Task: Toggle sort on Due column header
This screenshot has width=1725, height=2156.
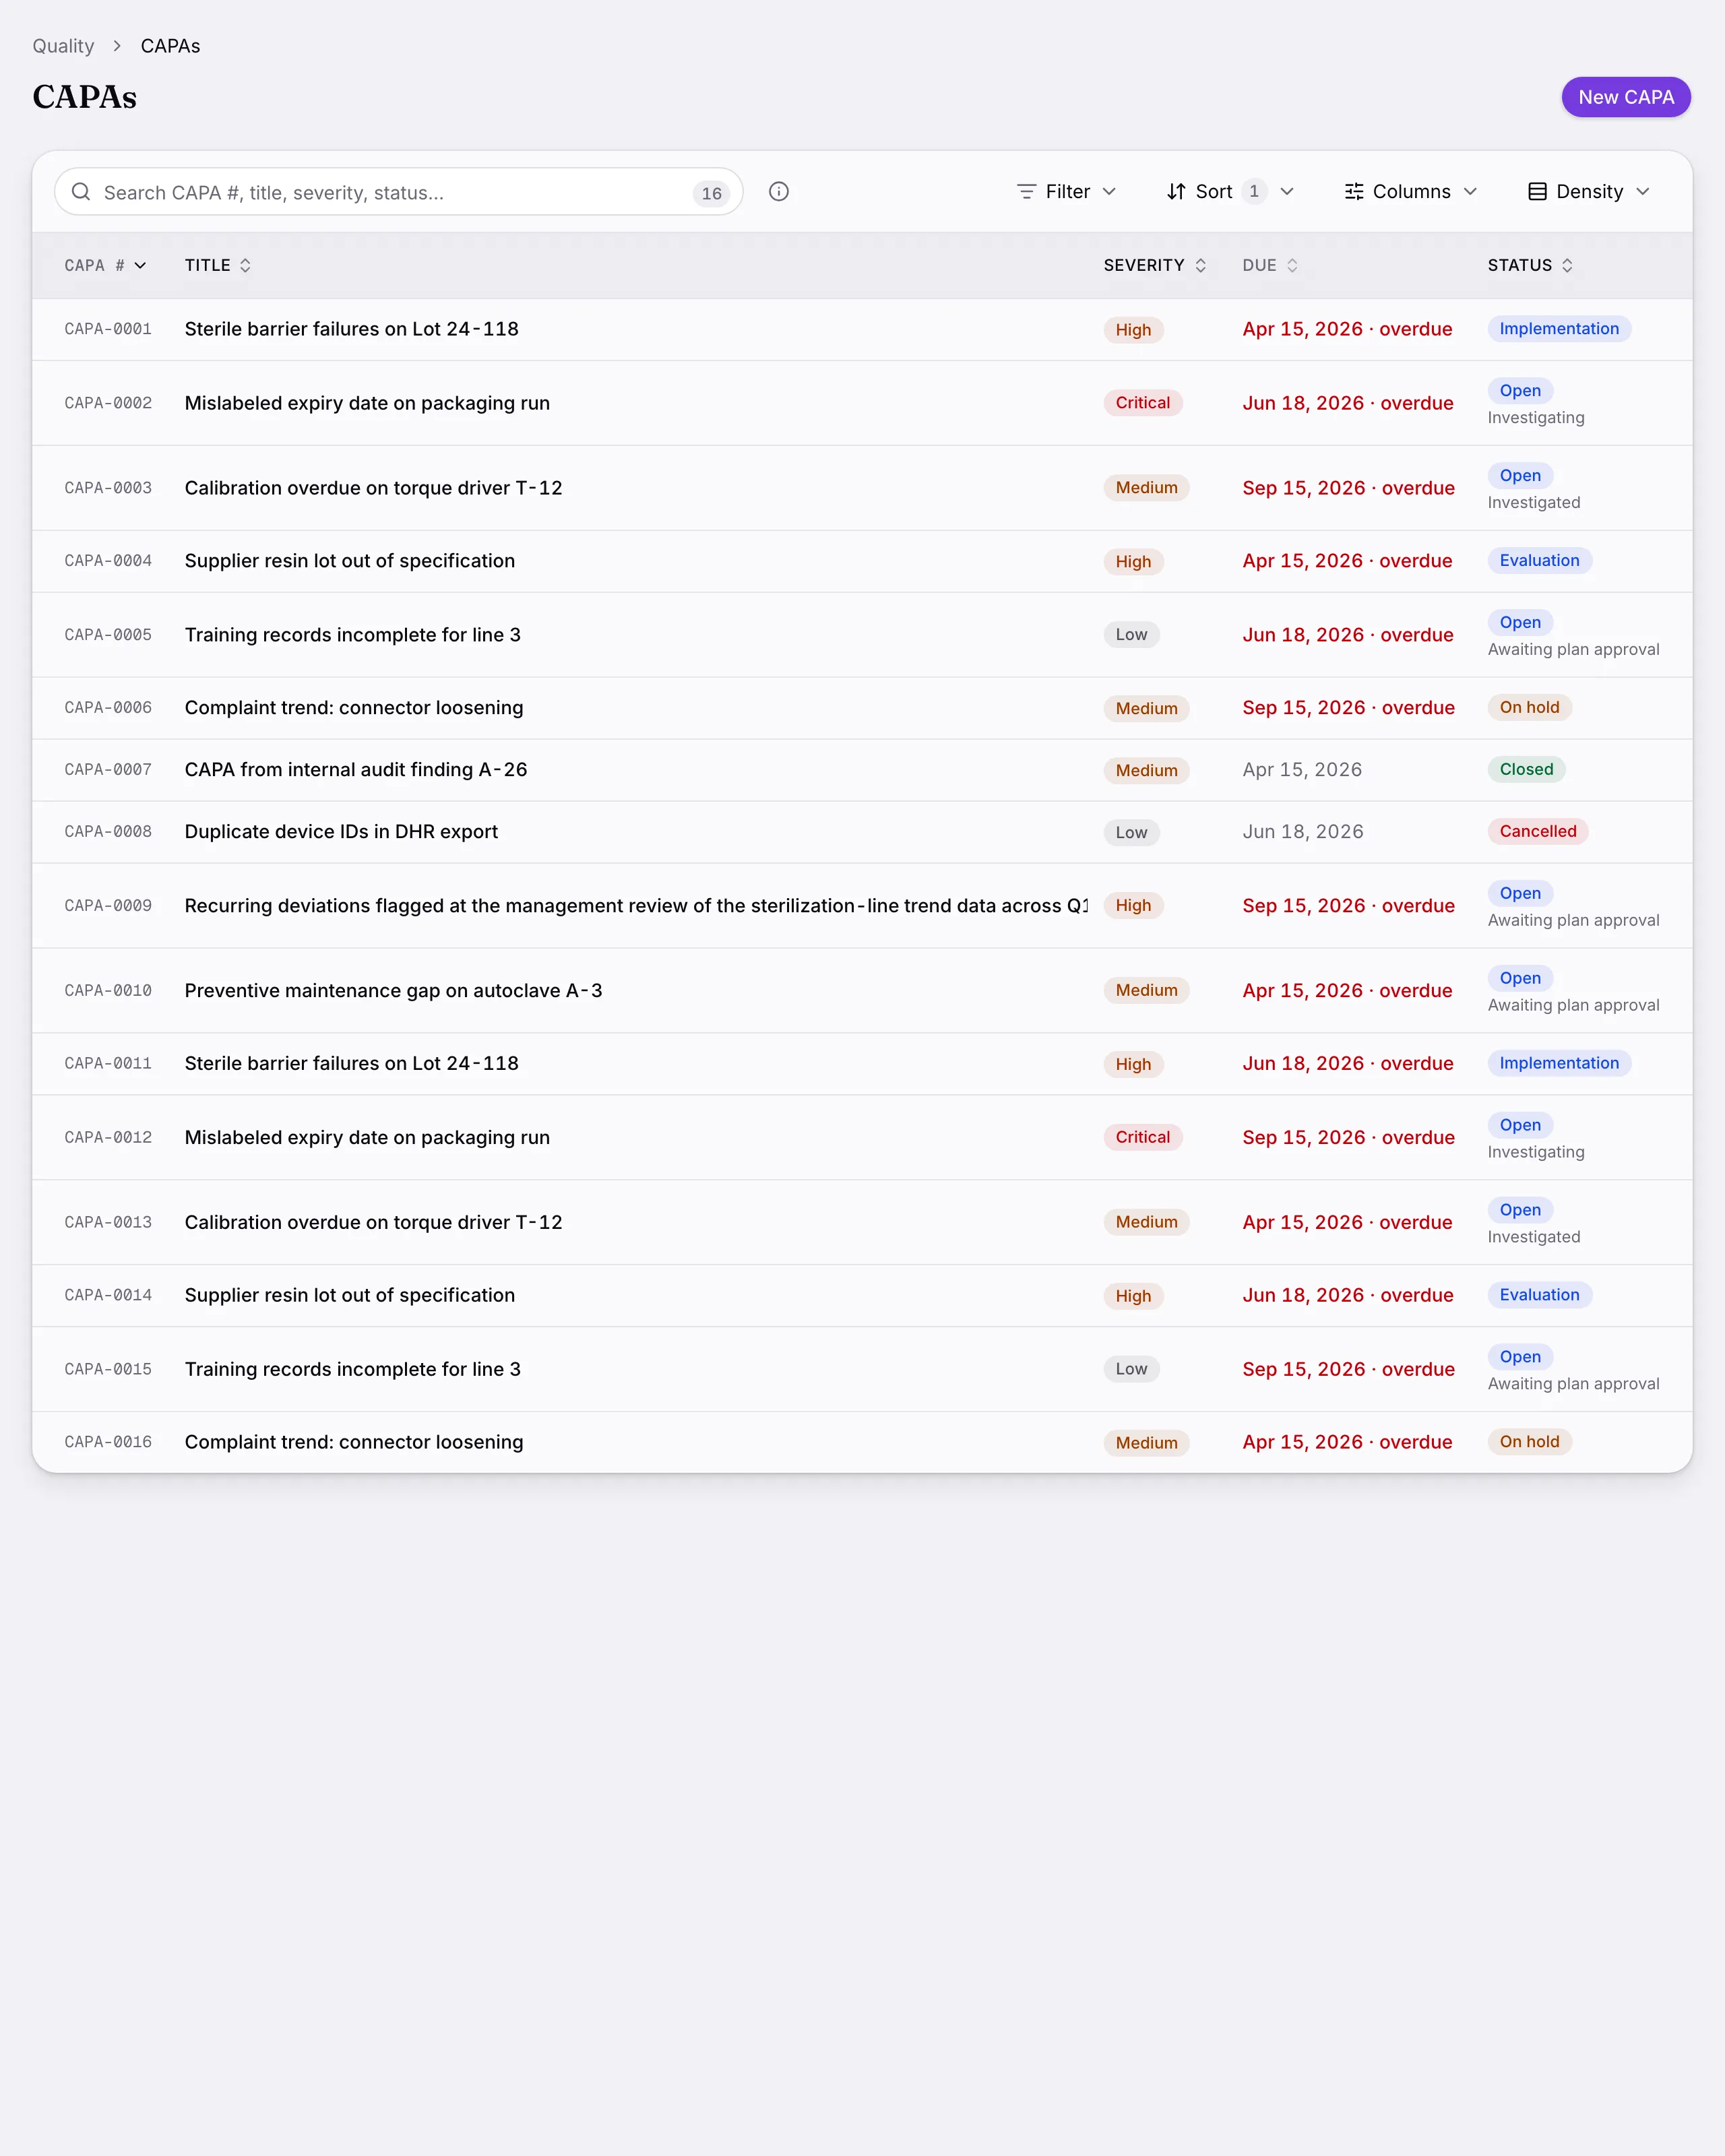Action: point(1270,265)
